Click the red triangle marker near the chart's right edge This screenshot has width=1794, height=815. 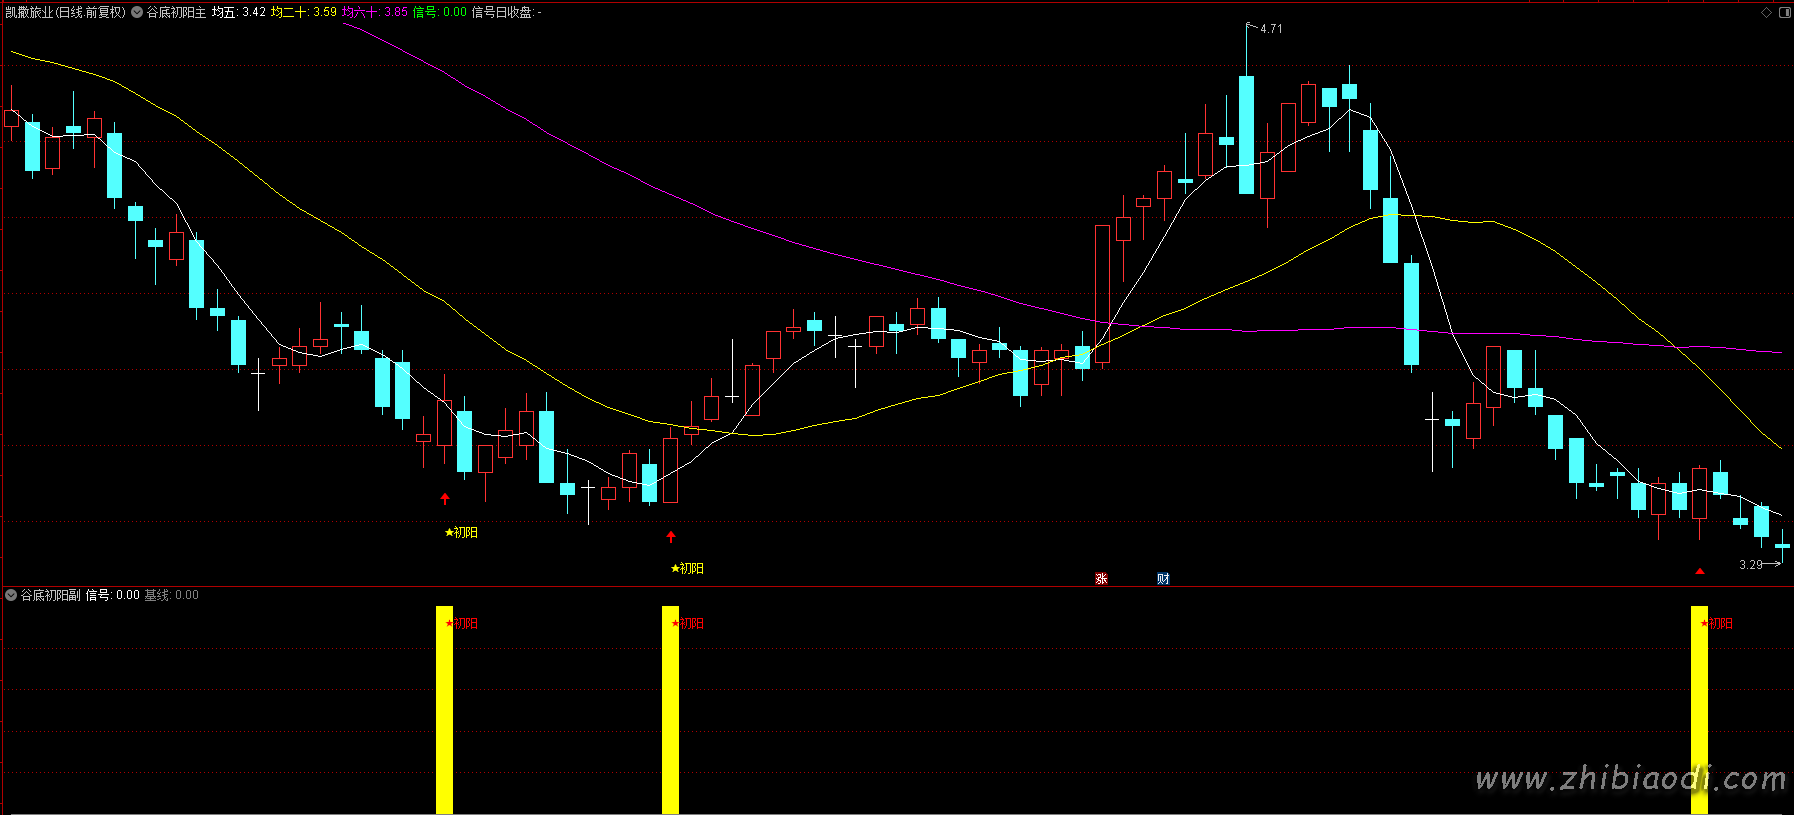tap(1699, 571)
